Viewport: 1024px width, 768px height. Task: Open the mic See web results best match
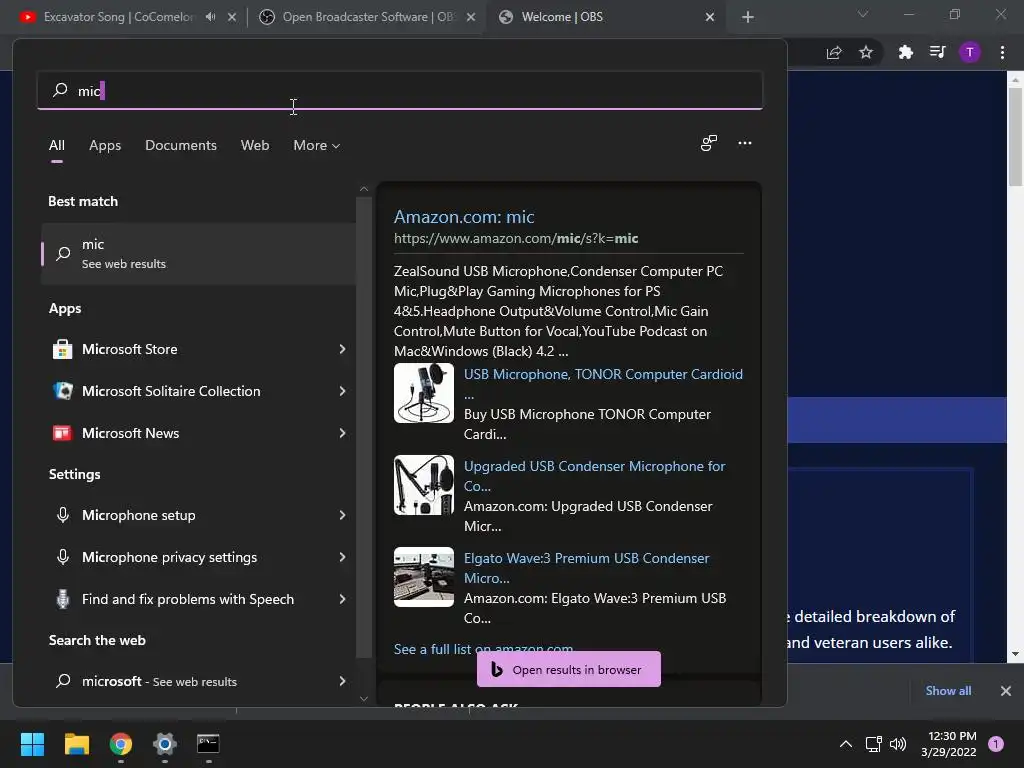pos(199,254)
